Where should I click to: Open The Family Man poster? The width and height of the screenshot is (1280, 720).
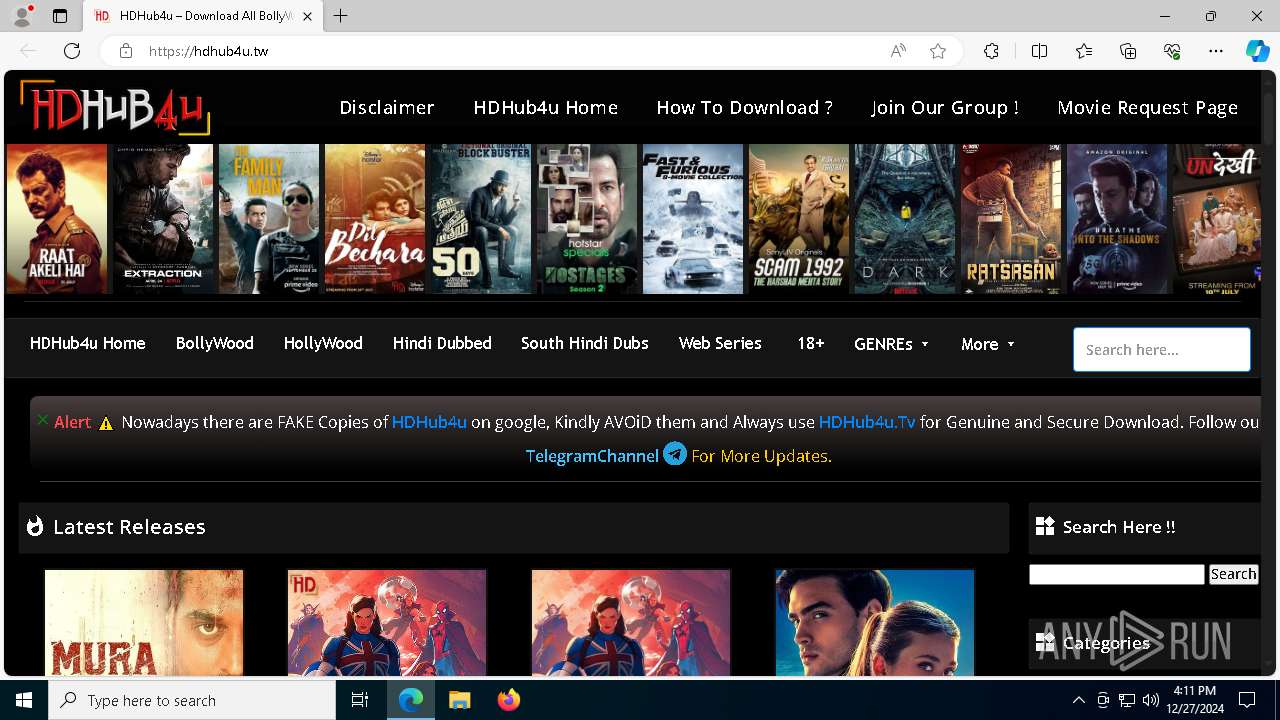[x=269, y=219]
